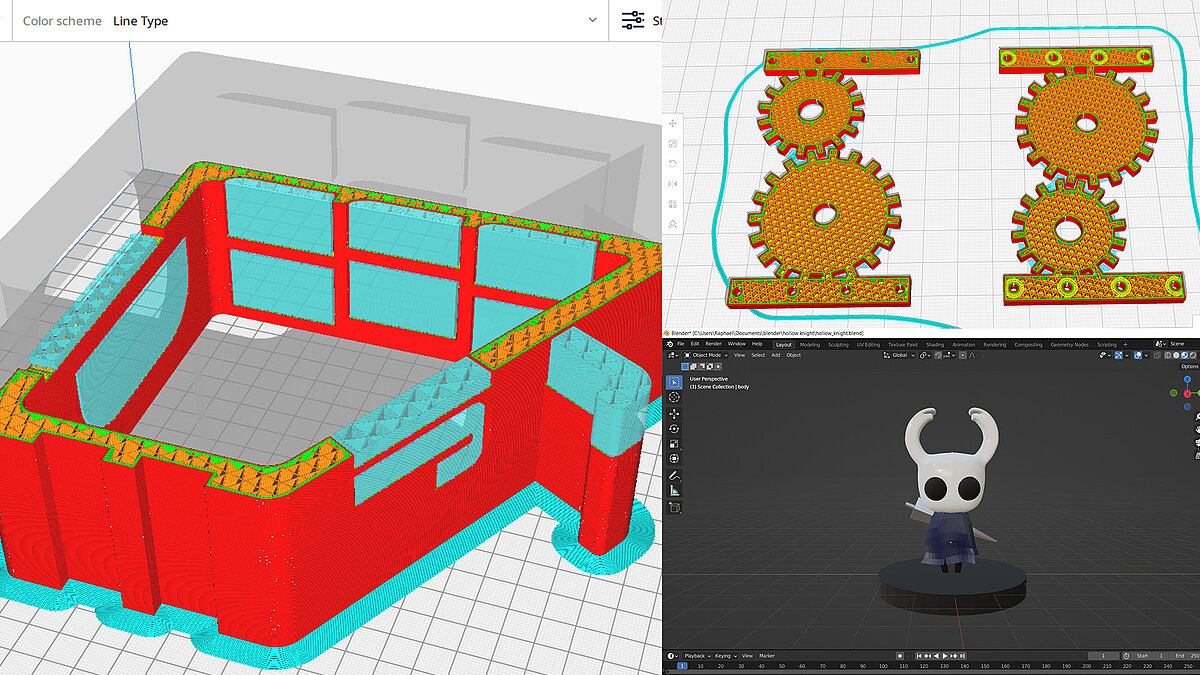Select the Rotate tool in Cura's side toolbar

[x=673, y=163]
